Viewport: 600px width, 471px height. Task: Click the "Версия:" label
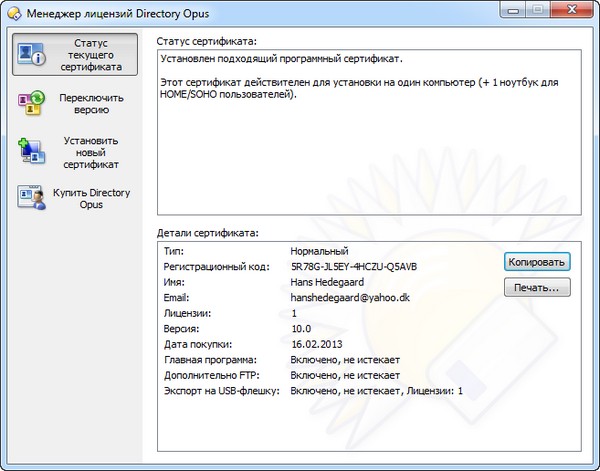(x=182, y=329)
